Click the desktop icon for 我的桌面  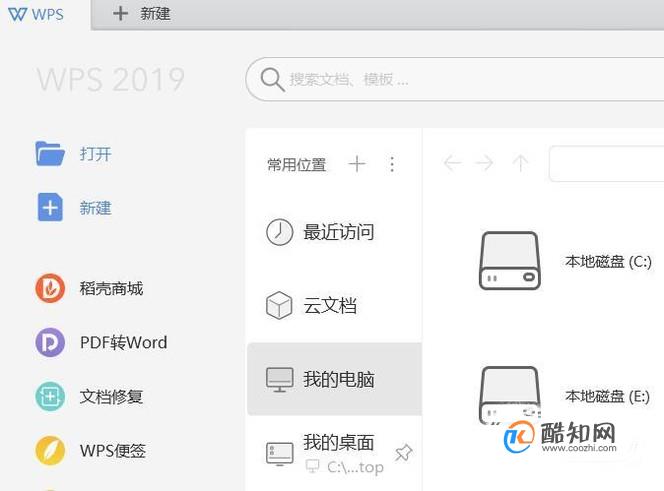pyautogui.click(x=279, y=454)
